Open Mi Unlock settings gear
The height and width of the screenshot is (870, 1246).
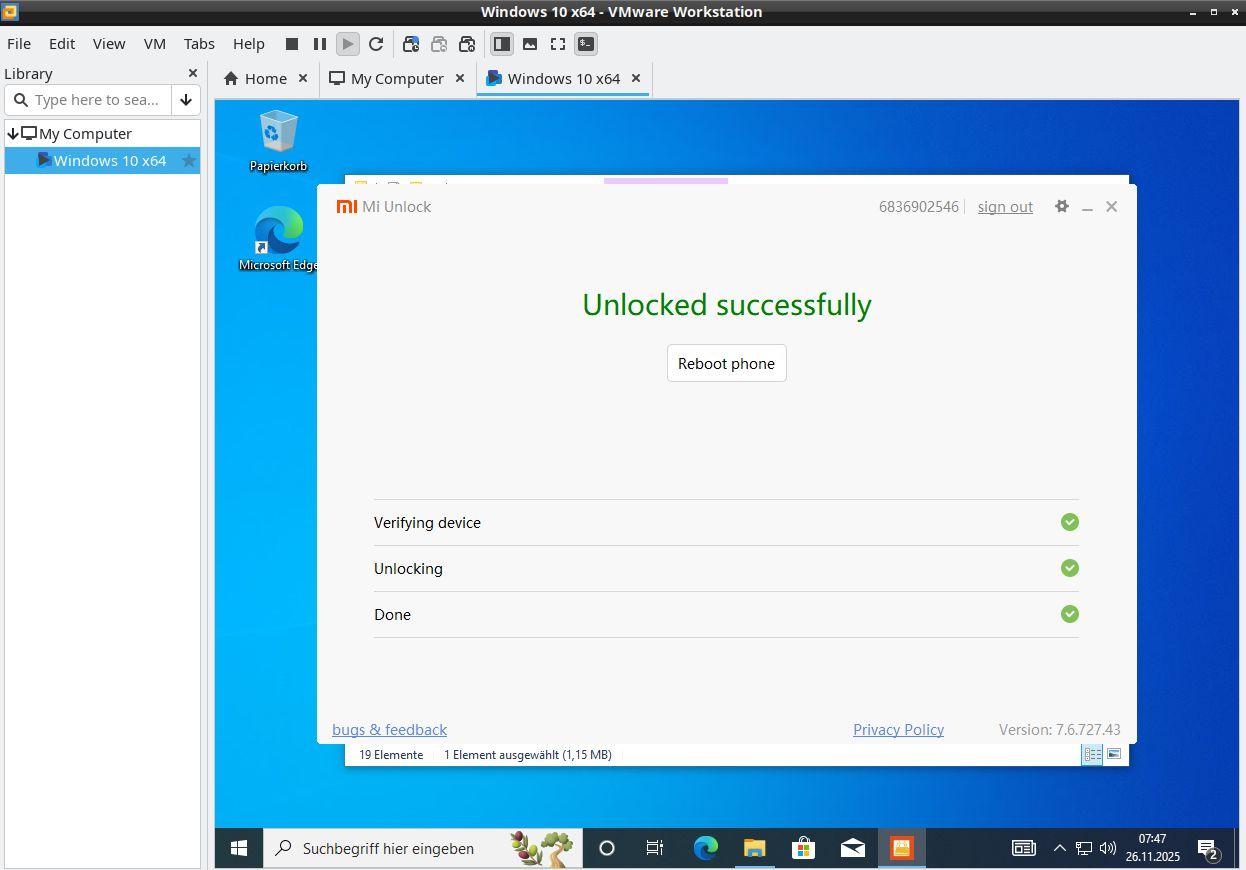point(1061,206)
